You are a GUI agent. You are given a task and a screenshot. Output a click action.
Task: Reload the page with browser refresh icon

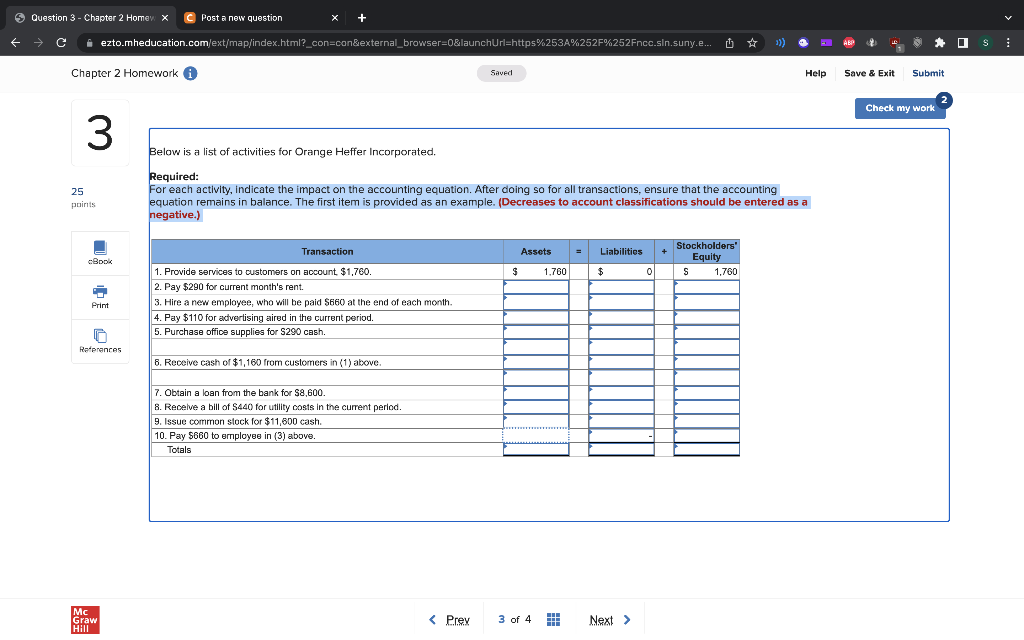[x=61, y=42]
